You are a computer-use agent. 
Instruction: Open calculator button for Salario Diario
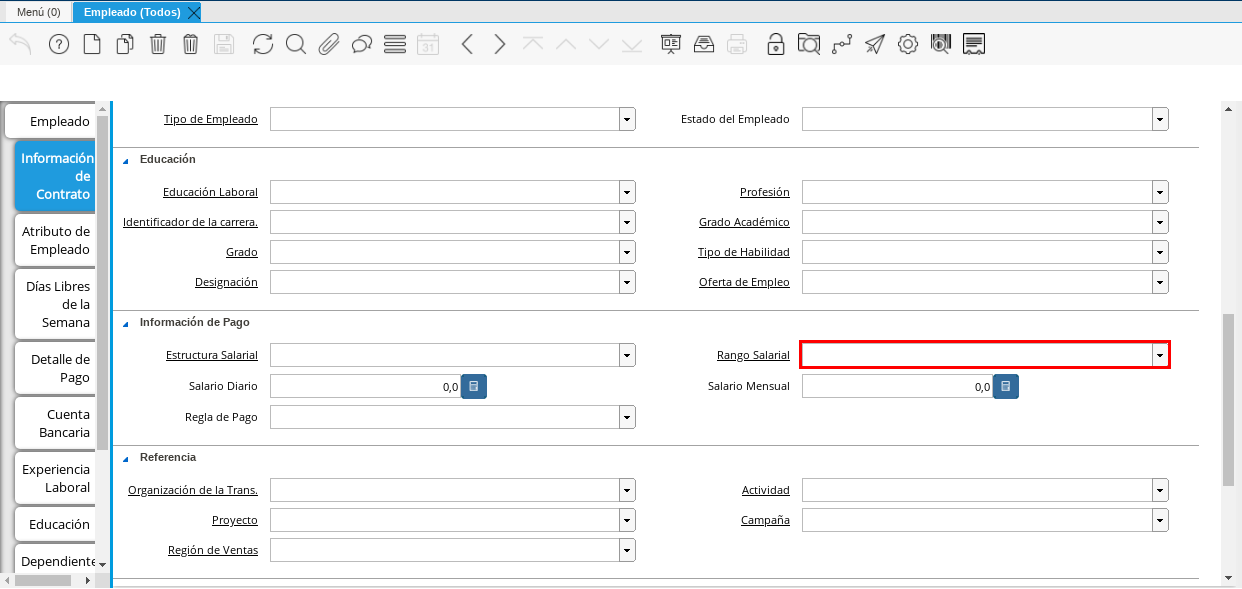[474, 386]
